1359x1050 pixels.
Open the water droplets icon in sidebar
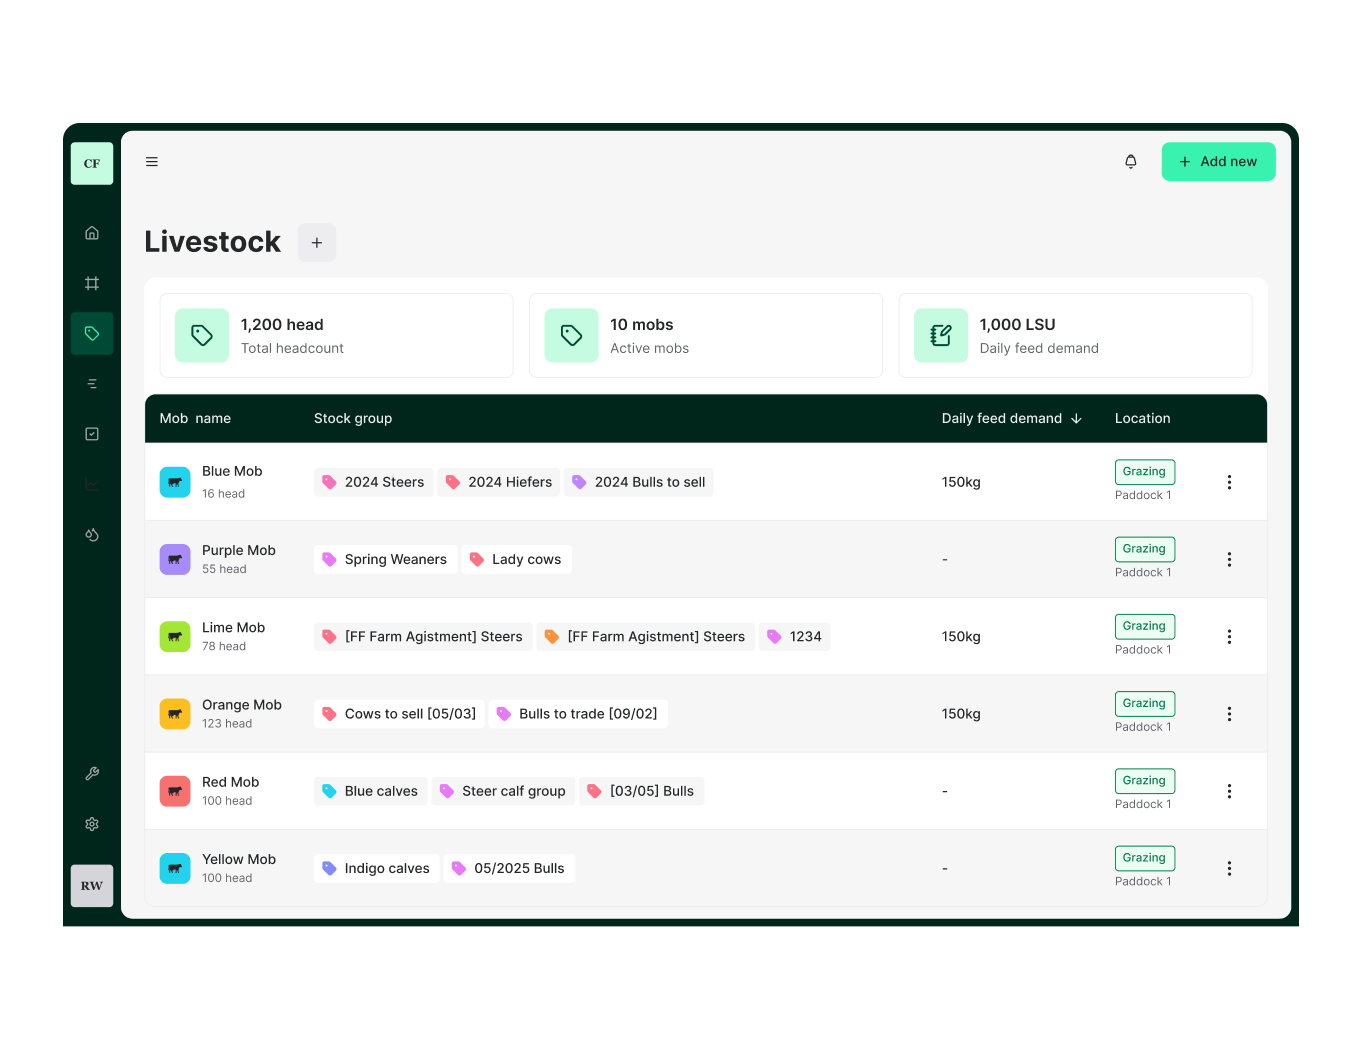92,535
